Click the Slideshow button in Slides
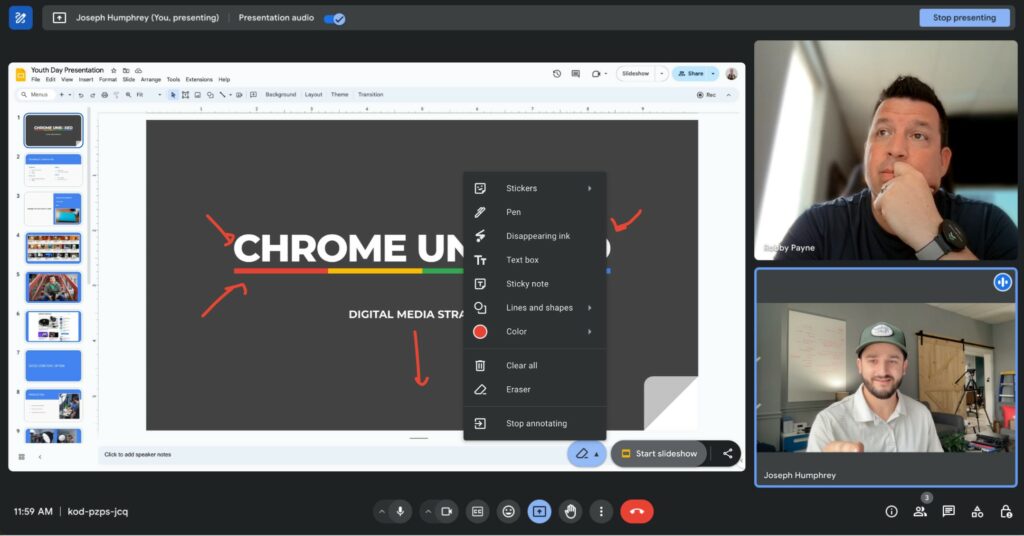The height and width of the screenshot is (536, 1024). [x=635, y=74]
